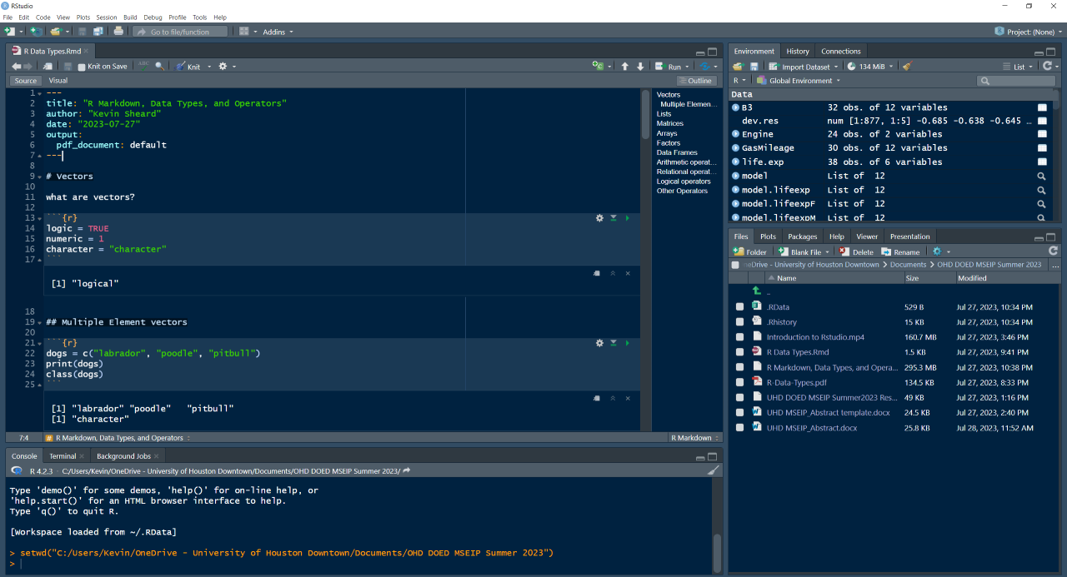The image size is (1067, 577).
Task: Click the Create Project icon
Action: [x=35, y=31]
